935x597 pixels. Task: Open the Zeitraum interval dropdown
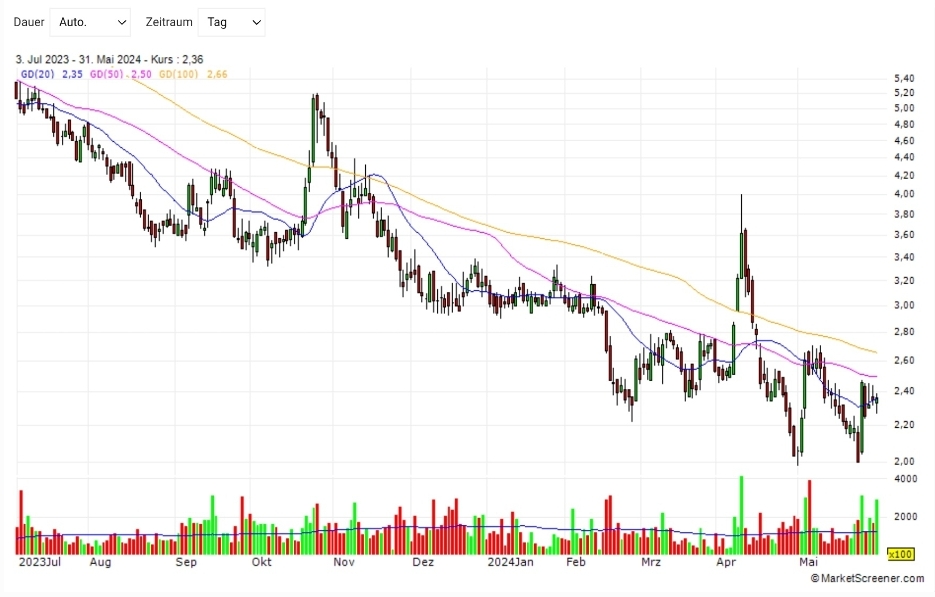pyautogui.click(x=231, y=22)
